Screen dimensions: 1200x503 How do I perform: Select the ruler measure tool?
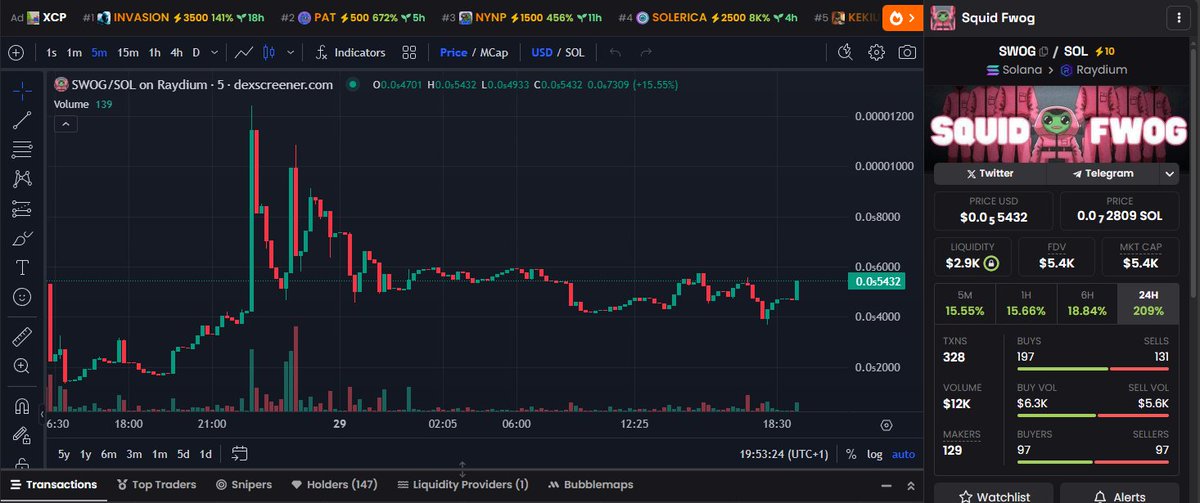tap(22, 336)
